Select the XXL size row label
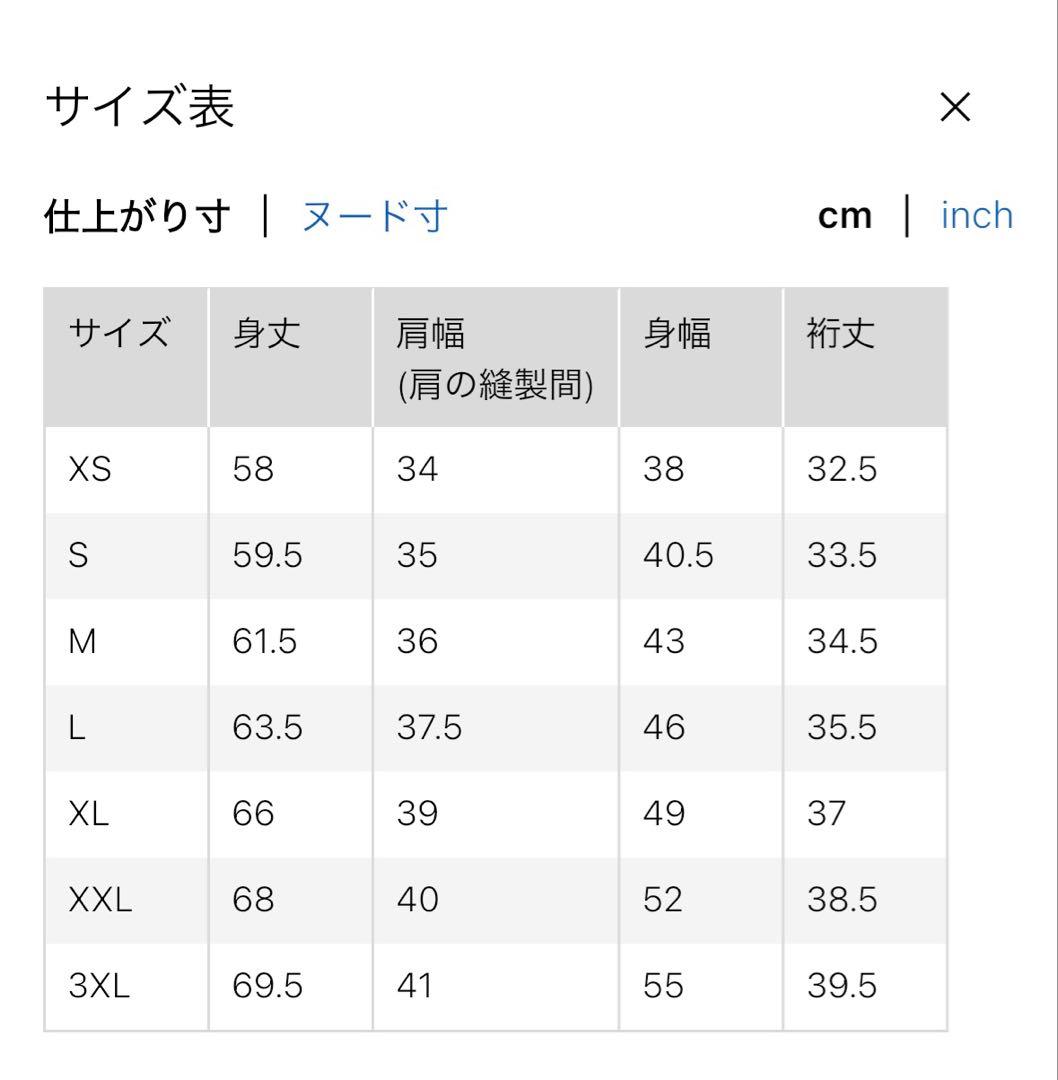 coord(100,900)
